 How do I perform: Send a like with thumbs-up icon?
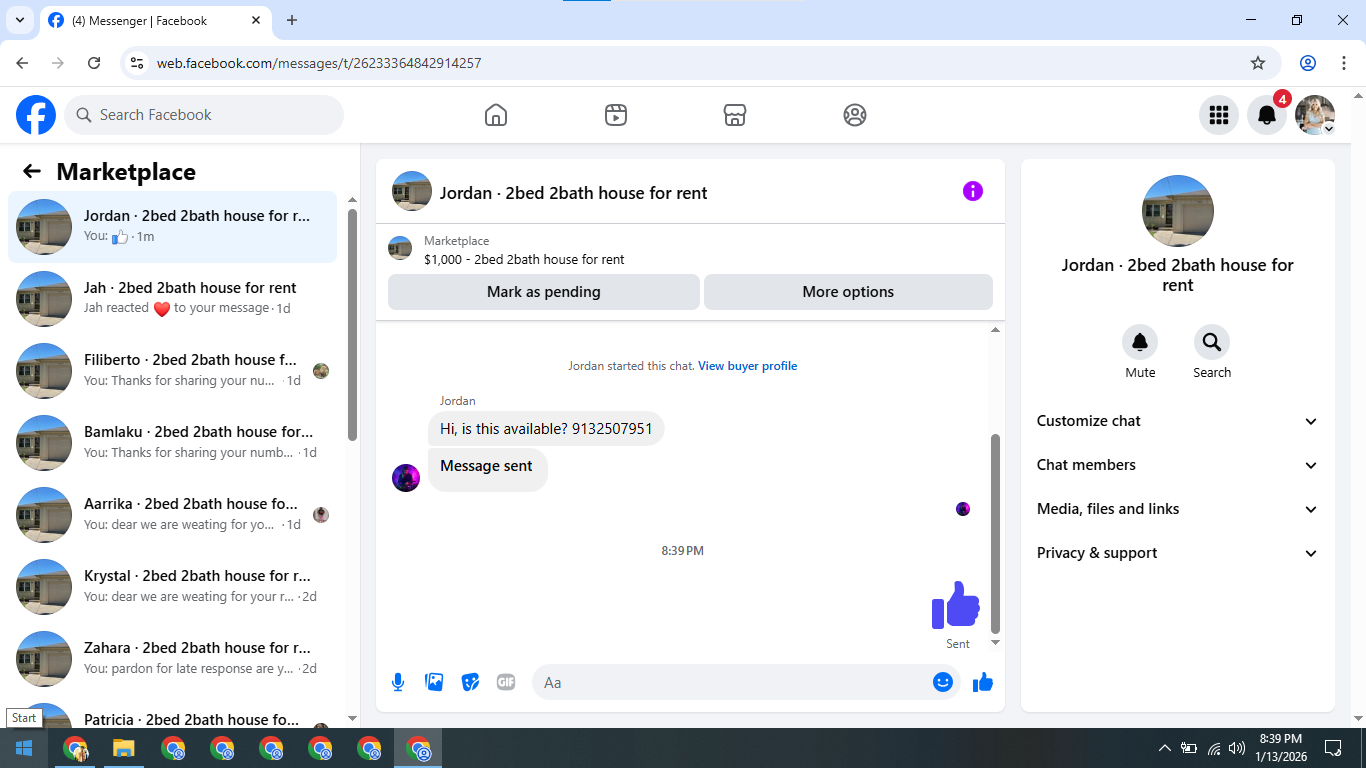pyautogui.click(x=983, y=682)
